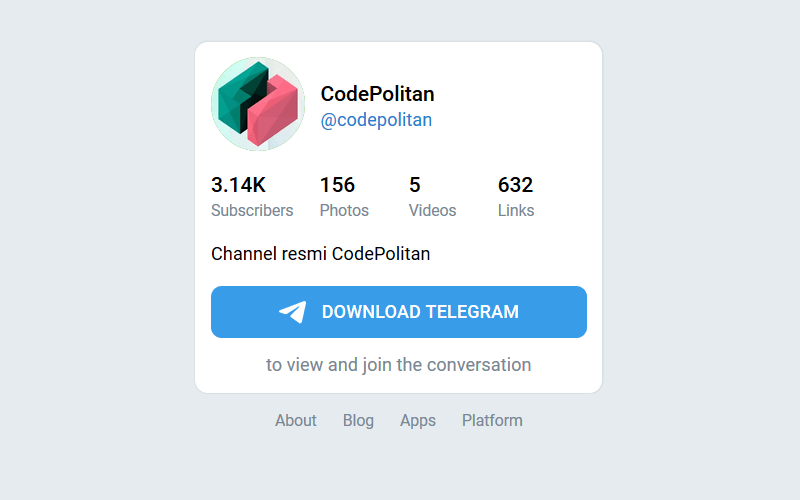Open the Blog footer link

point(358,420)
